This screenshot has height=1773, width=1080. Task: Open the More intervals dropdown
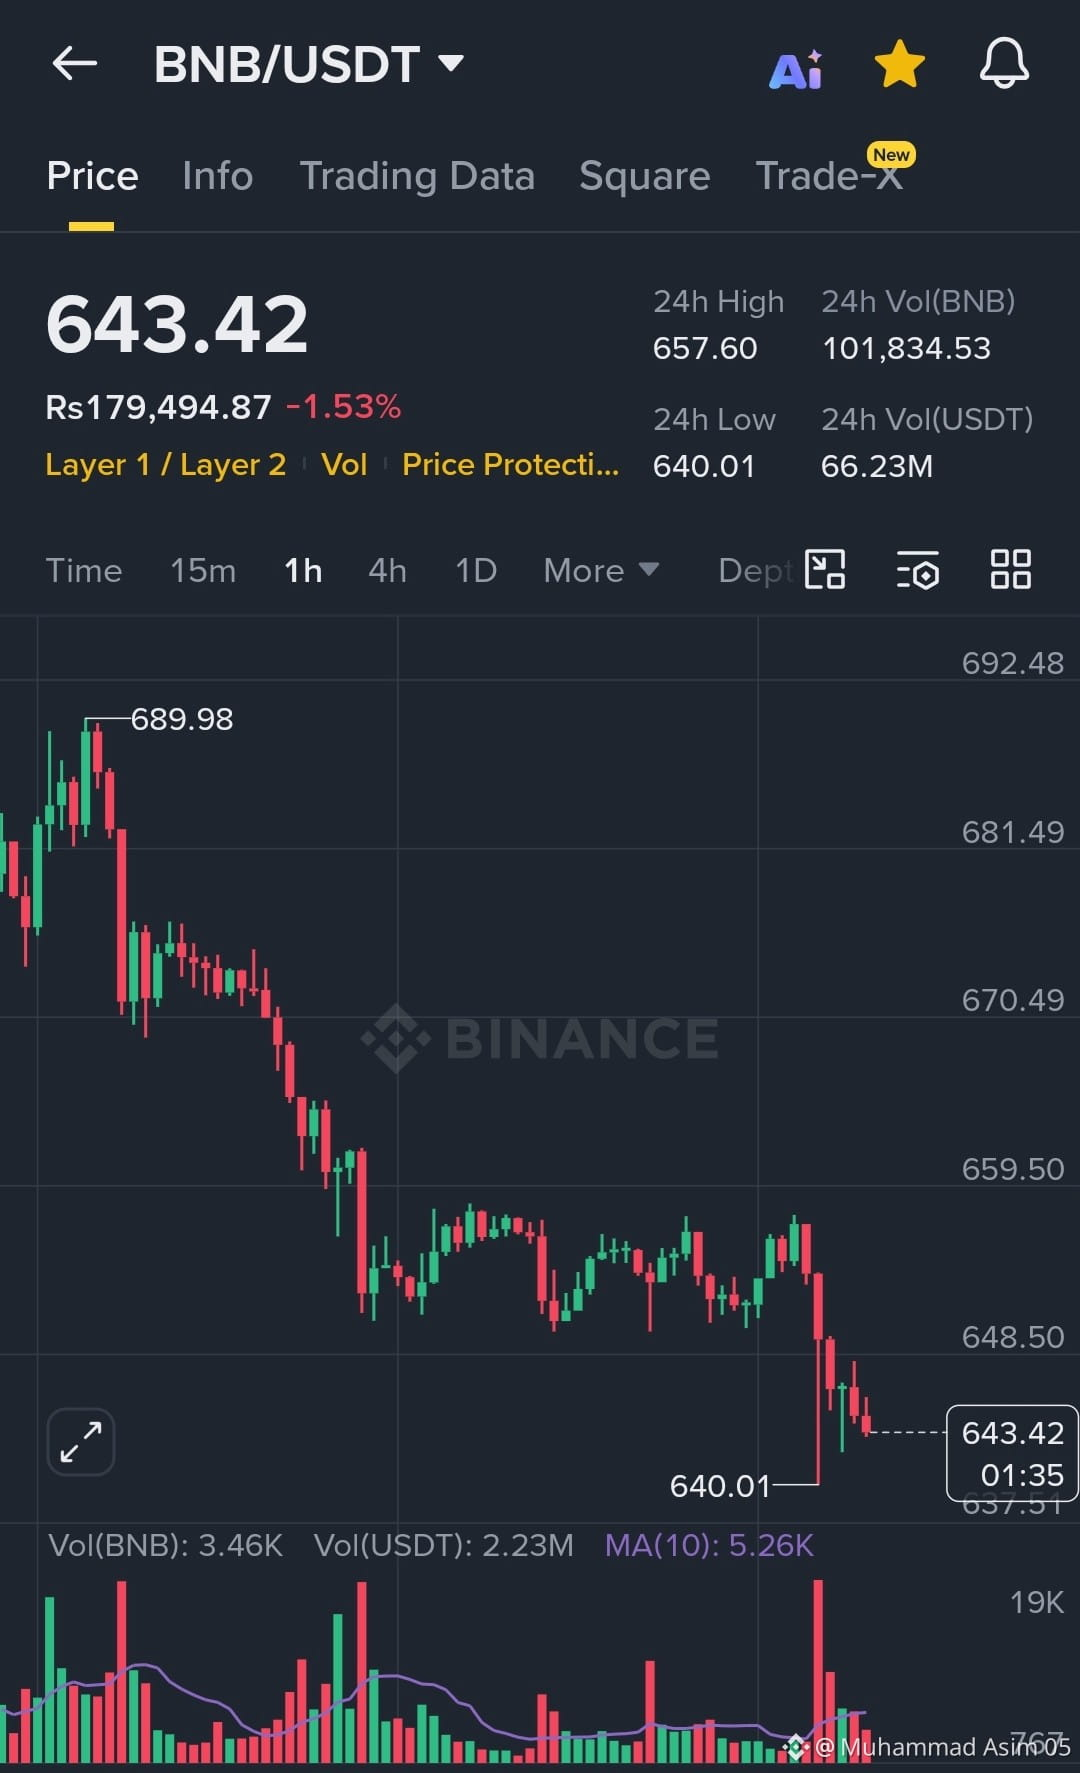pyautogui.click(x=601, y=571)
